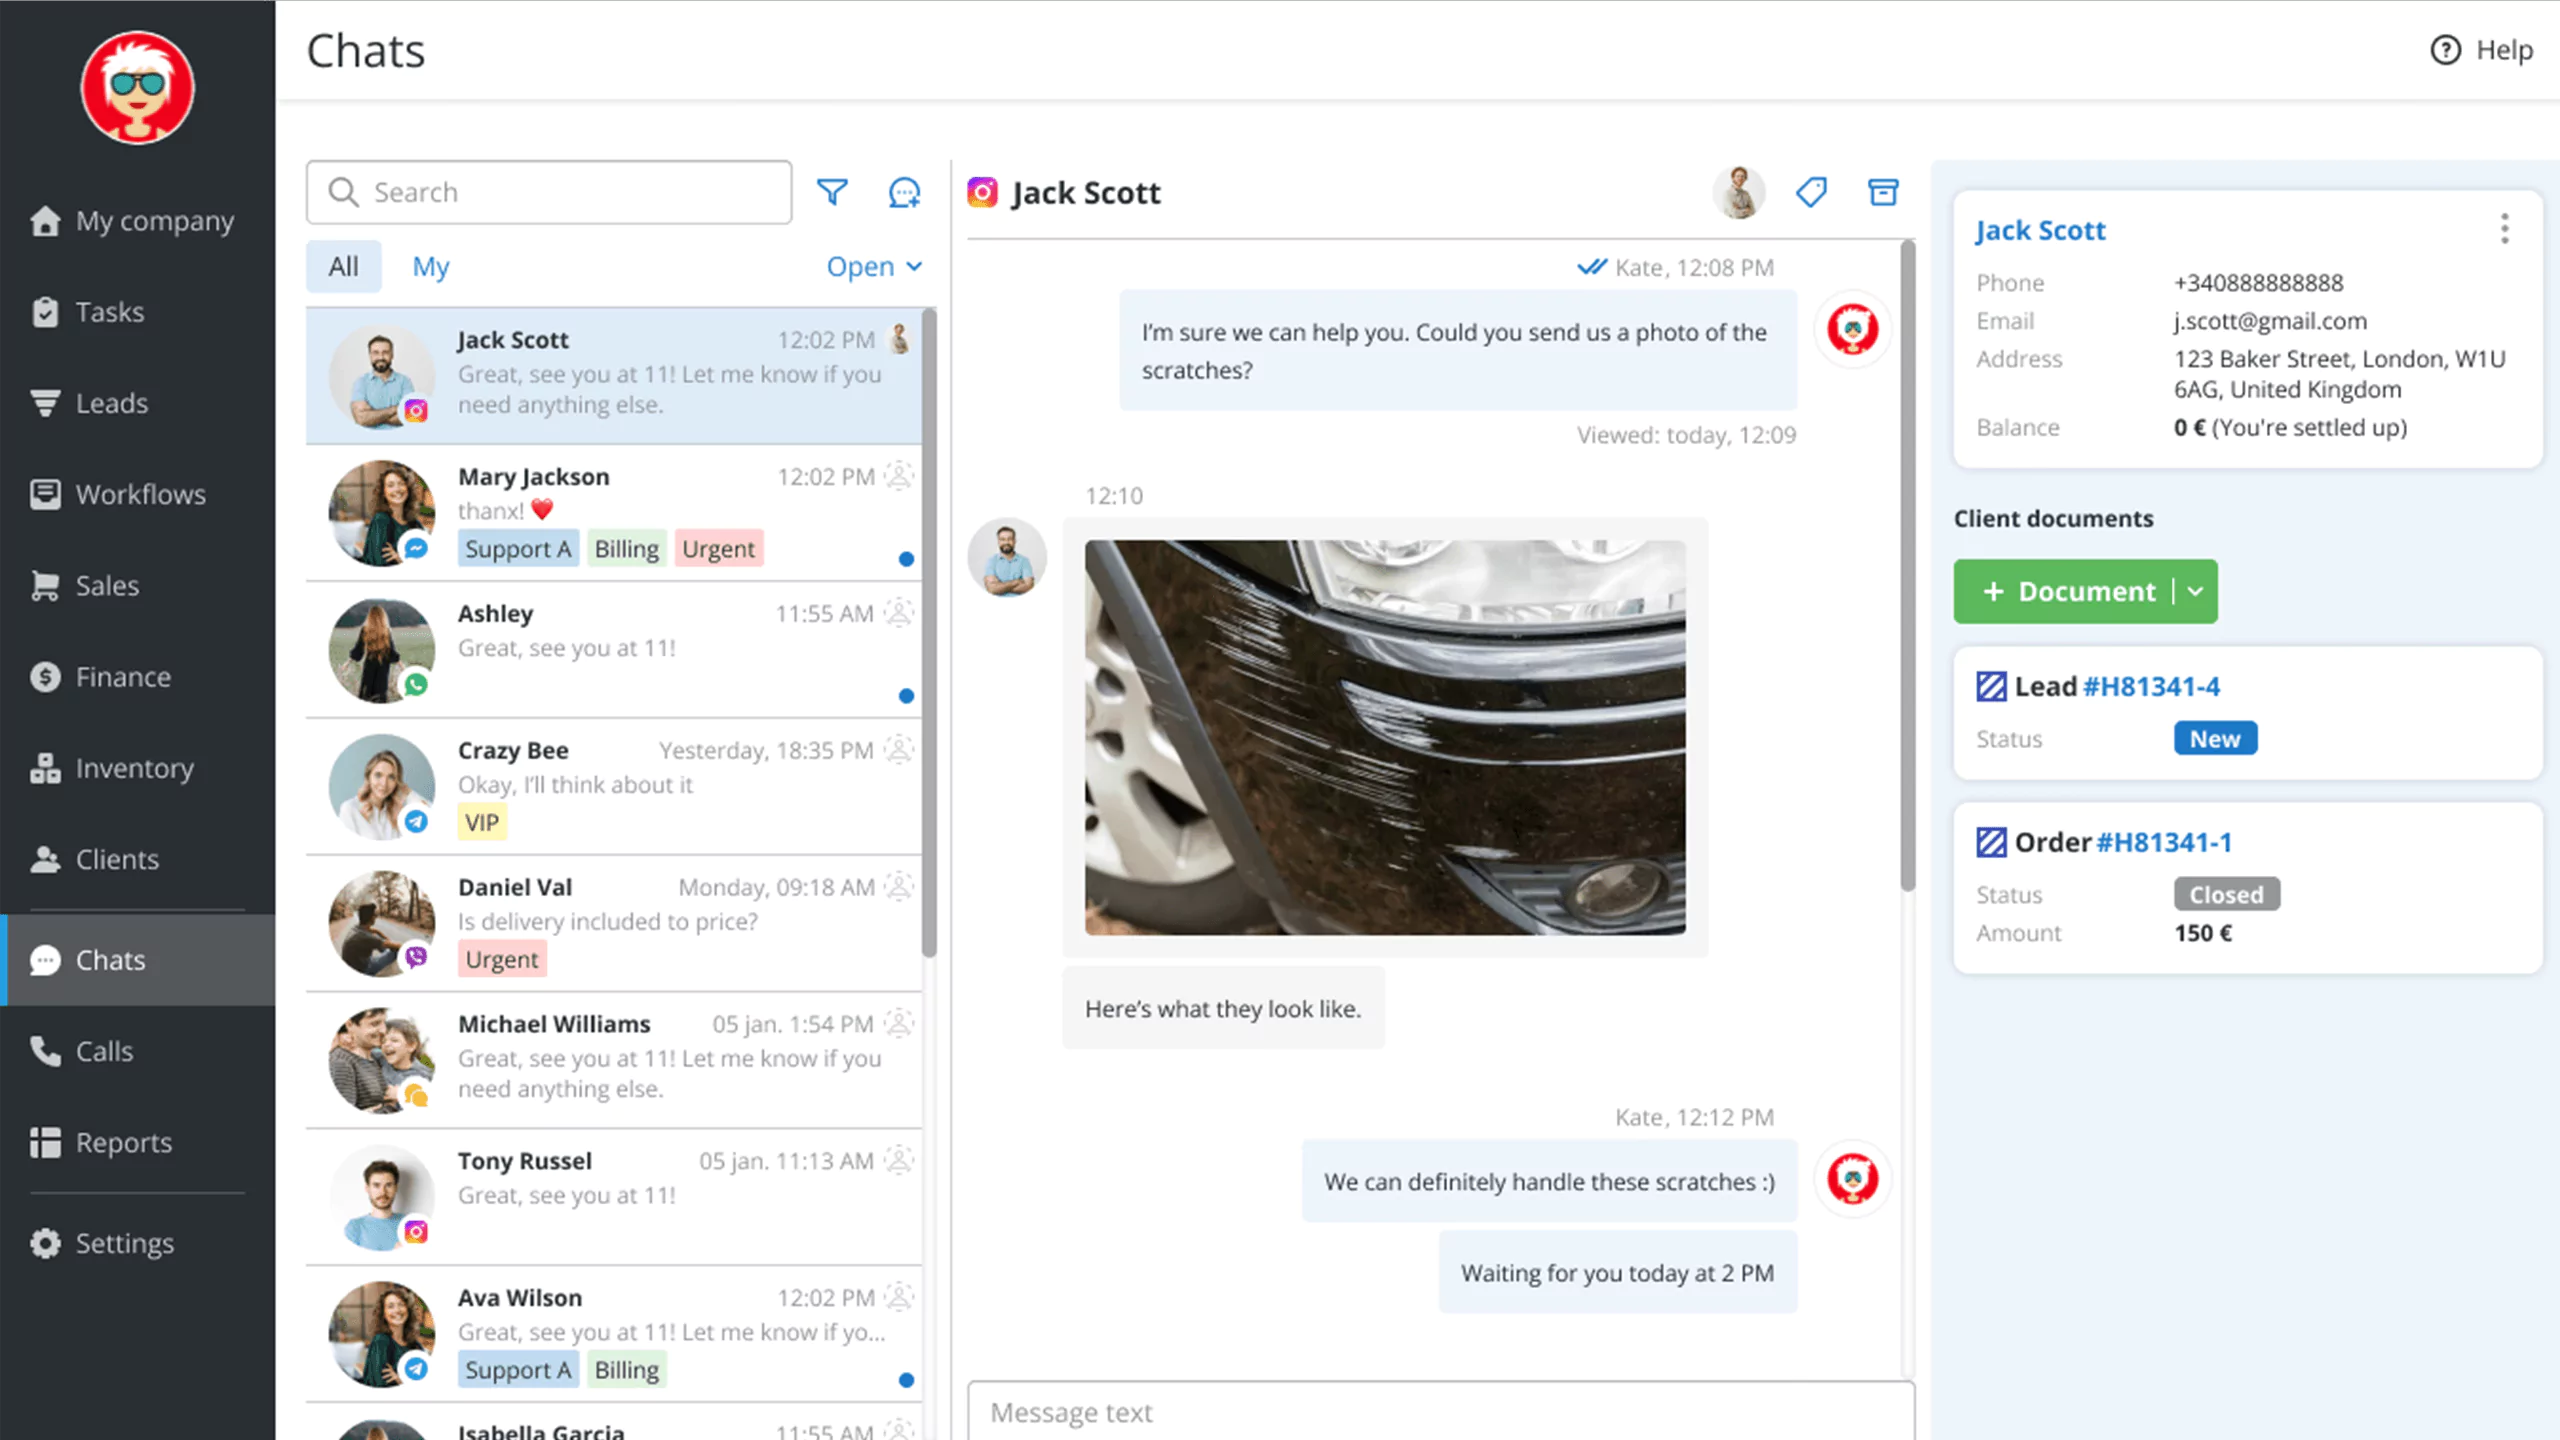This screenshot has width=2560, height=1440.
Task: Click the Chats speech bubble icon
Action: pos(45,960)
